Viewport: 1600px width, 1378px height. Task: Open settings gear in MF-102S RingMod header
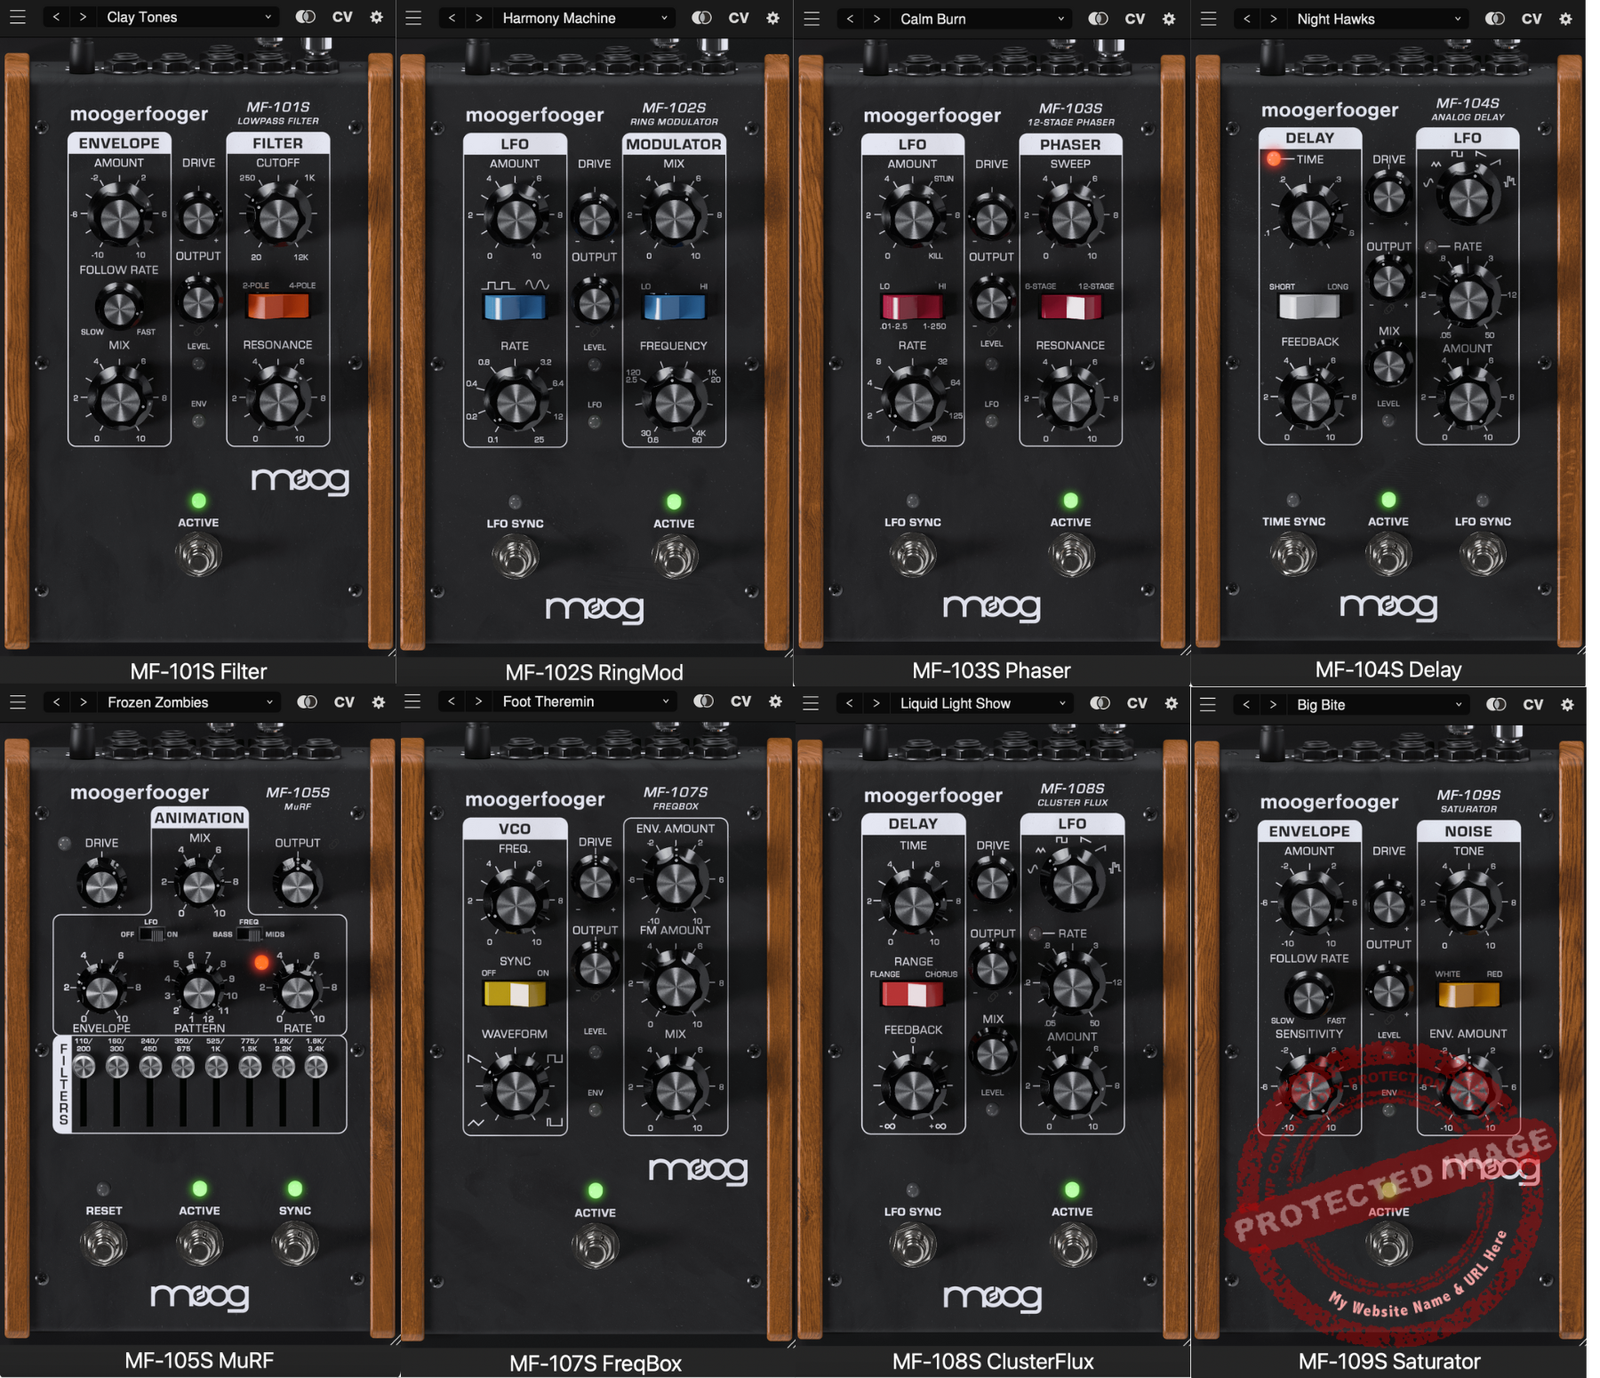pyautogui.click(x=773, y=18)
